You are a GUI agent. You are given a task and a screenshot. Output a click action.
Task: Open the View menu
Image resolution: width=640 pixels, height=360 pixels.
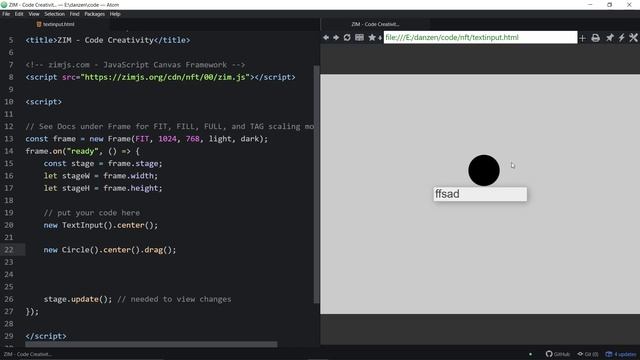click(34, 14)
